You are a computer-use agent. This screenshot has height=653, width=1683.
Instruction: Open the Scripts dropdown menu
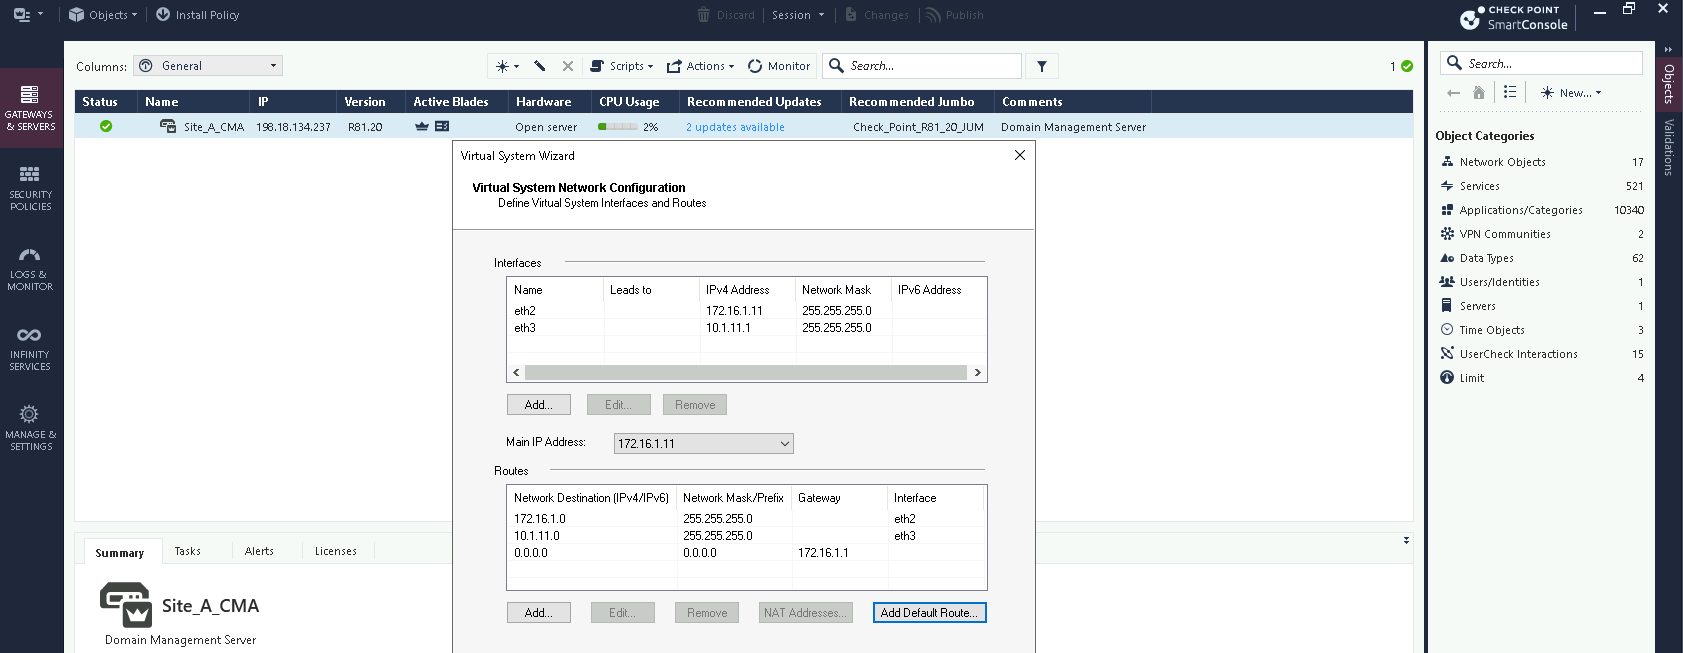point(622,66)
